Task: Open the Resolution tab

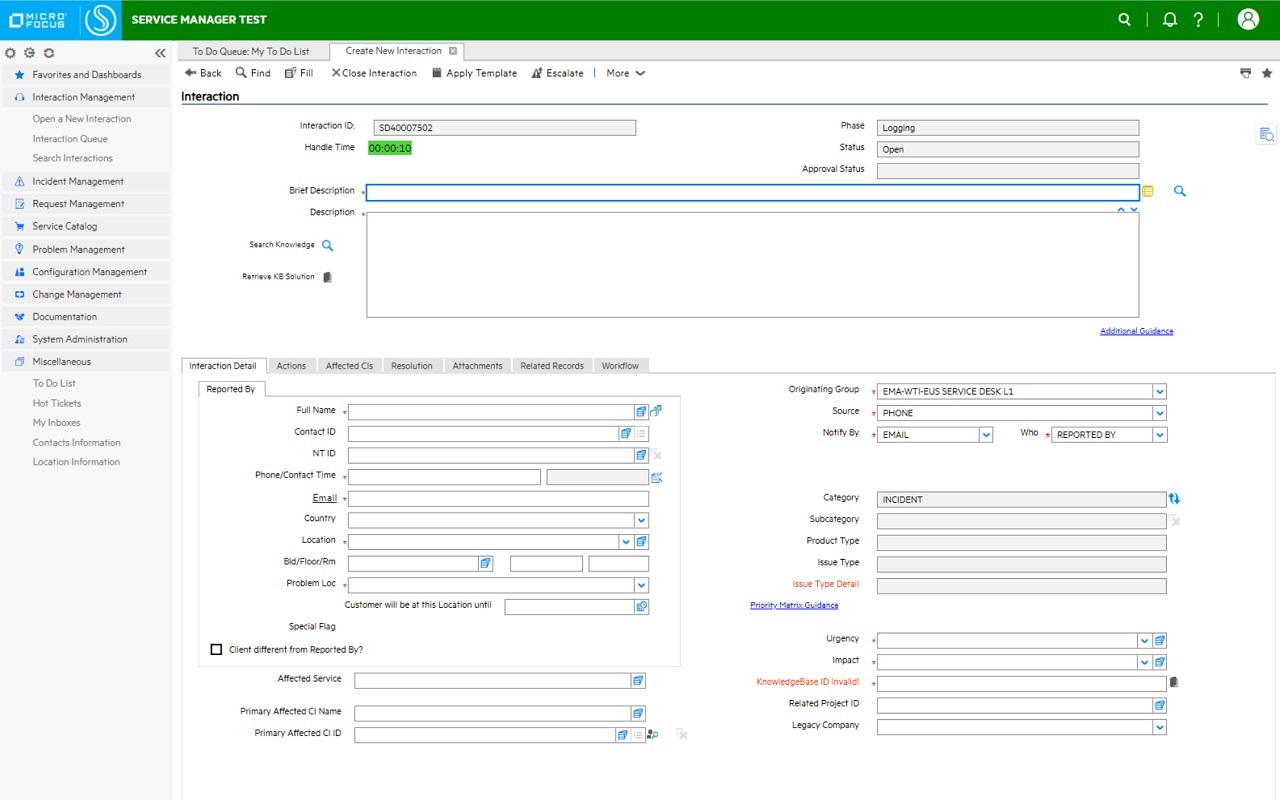Action: point(412,366)
